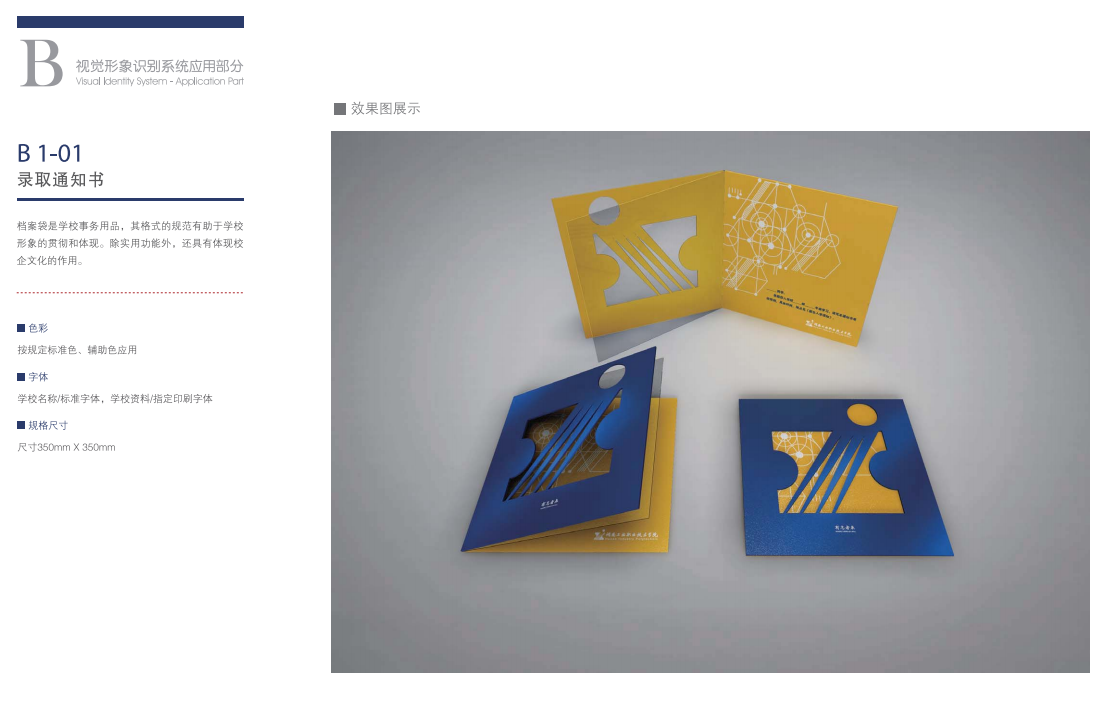Click the circular cutout on the open yellow folder
The width and height of the screenshot is (1115, 709).
pos(604,210)
